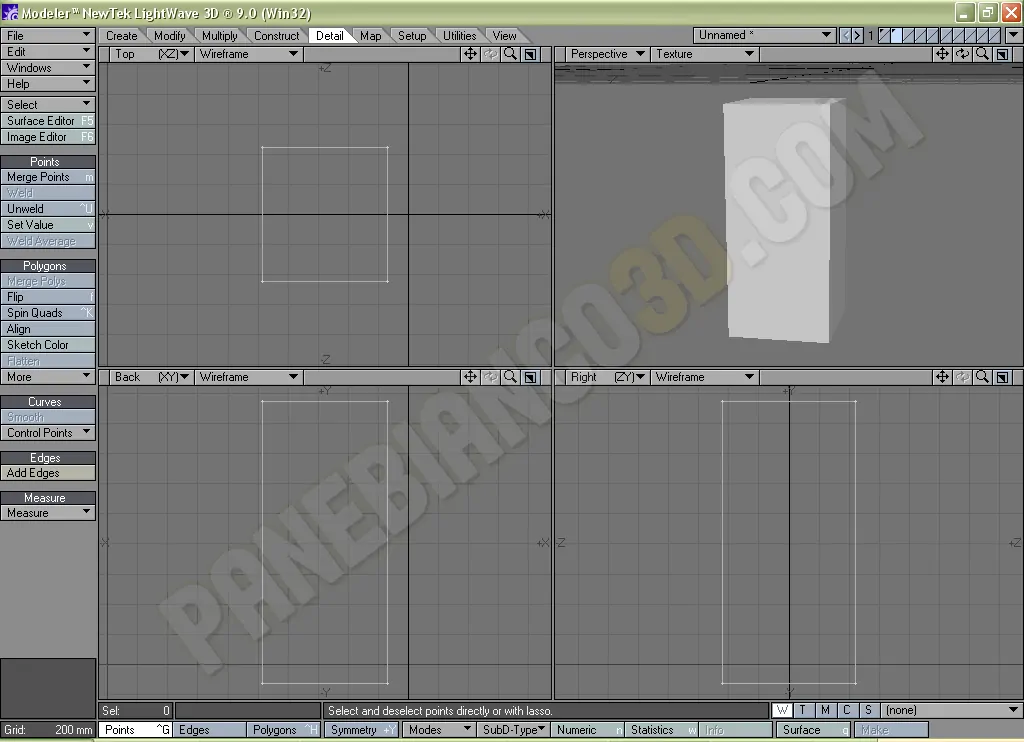
Task: Go to the previous layer bank arrow
Action: (846, 35)
